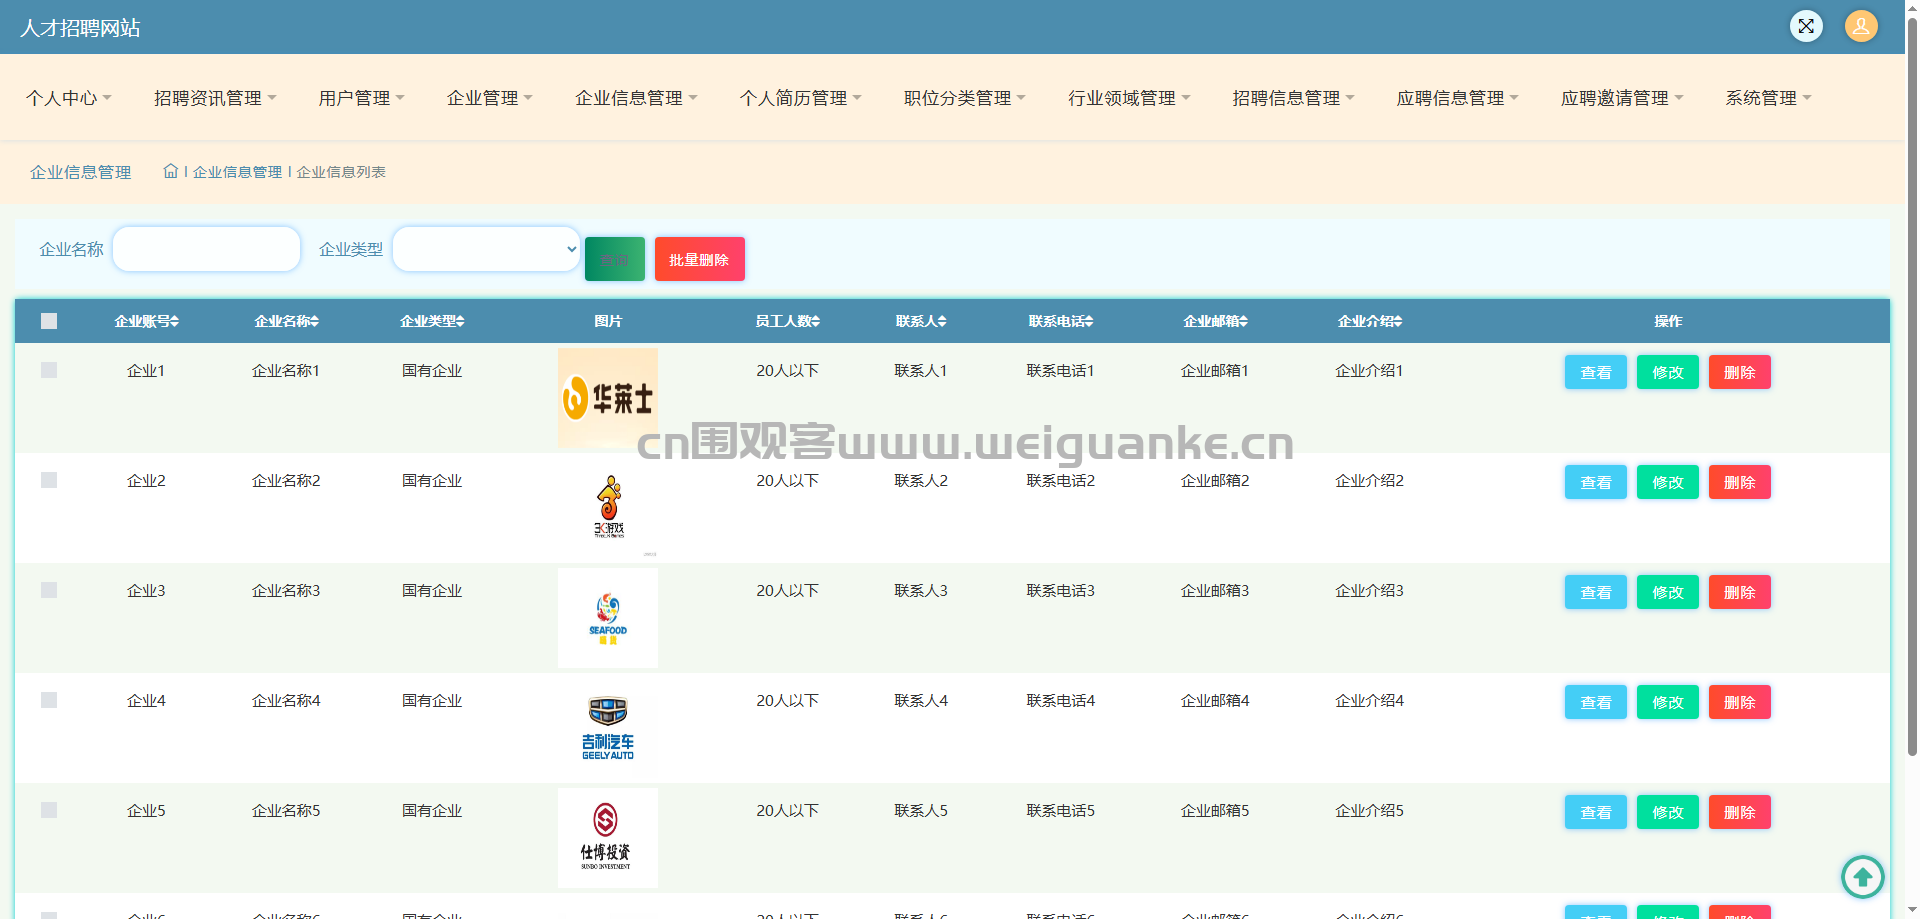Click the green query button
This screenshot has height=919, width=1920.
click(x=615, y=259)
